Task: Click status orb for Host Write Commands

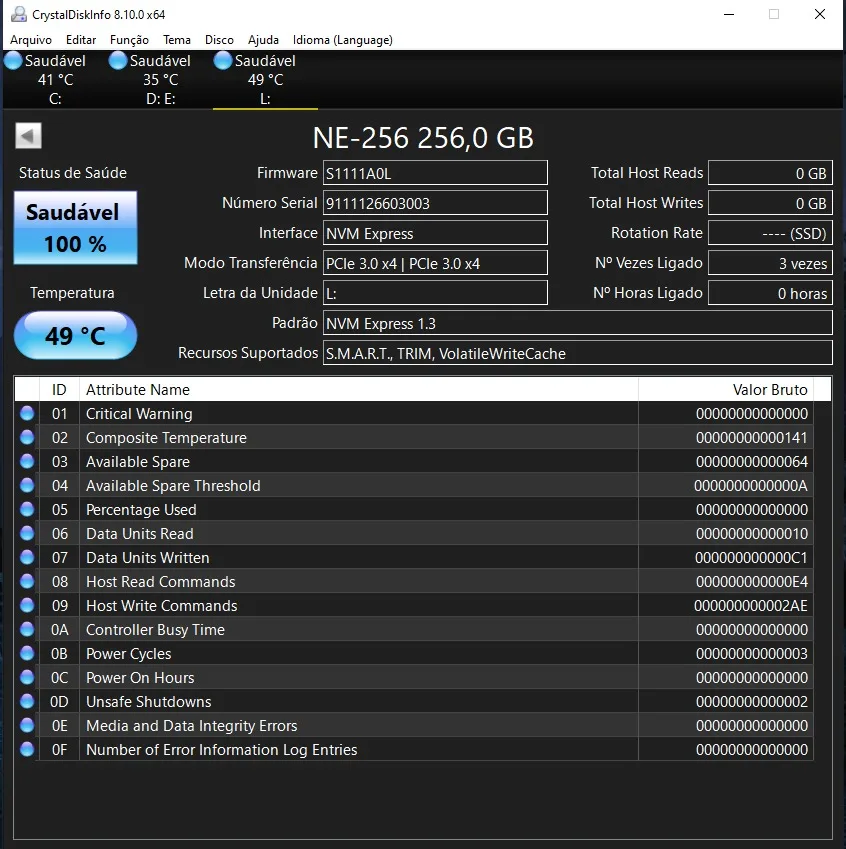Action: (x=27, y=605)
